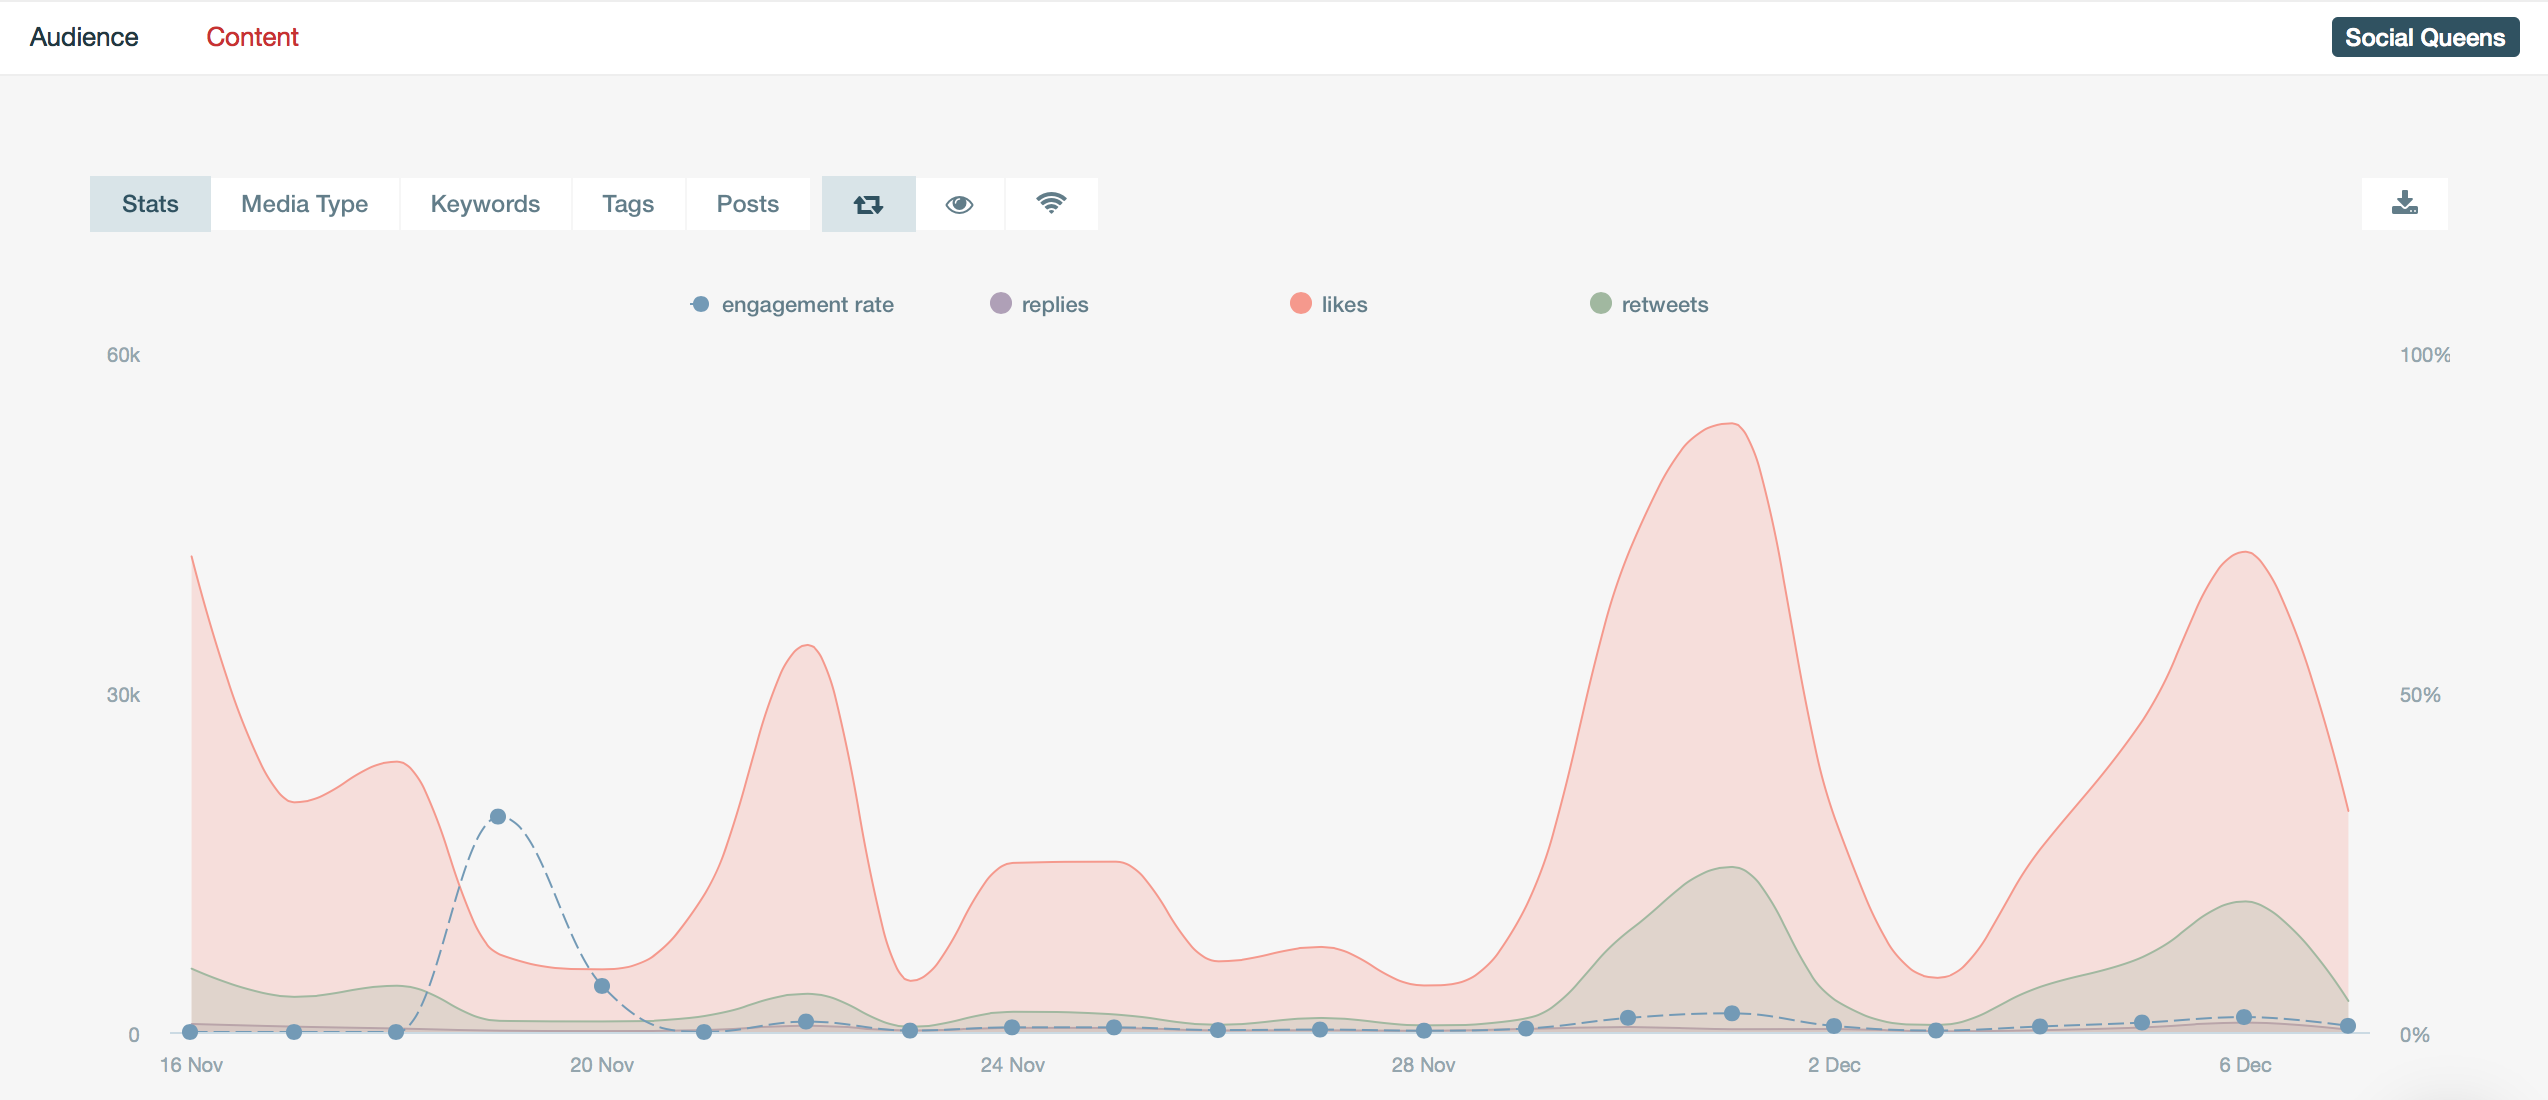Click the engagement rate peak data point
This screenshot has height=1100, width=2548.
[x=498, y=817]
